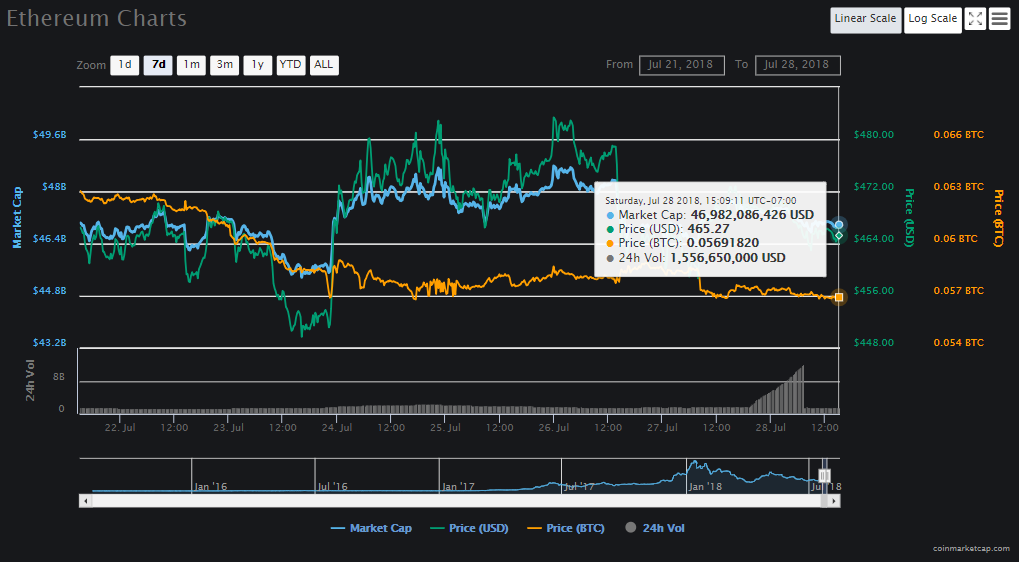The width and height of the screenshot is (1019, 562).
Task: Click the $49.6B market cap axis label
Action: point(49,135)
